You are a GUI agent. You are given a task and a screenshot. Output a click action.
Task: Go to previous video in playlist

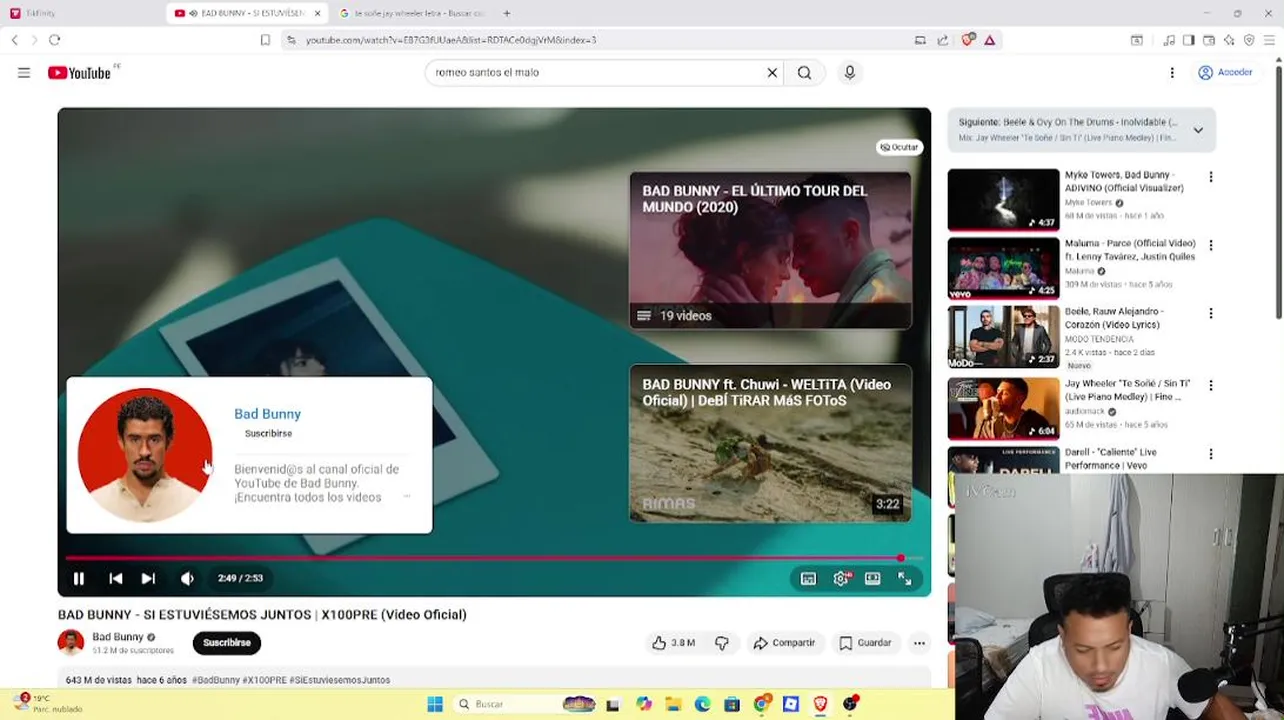[x=116, y=578]
